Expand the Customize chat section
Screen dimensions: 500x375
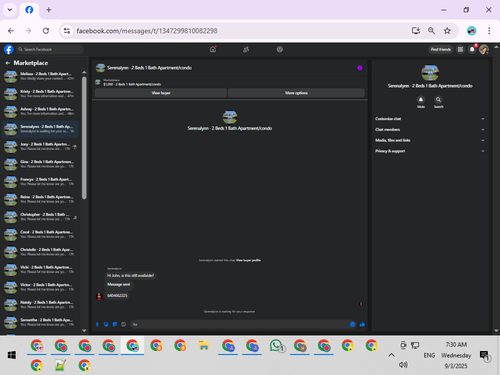click(x=429, y=119)
